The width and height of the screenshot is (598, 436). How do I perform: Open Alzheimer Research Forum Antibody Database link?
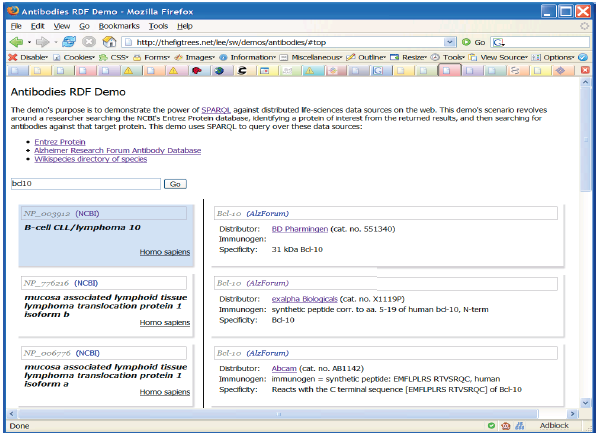click(117, 150)
